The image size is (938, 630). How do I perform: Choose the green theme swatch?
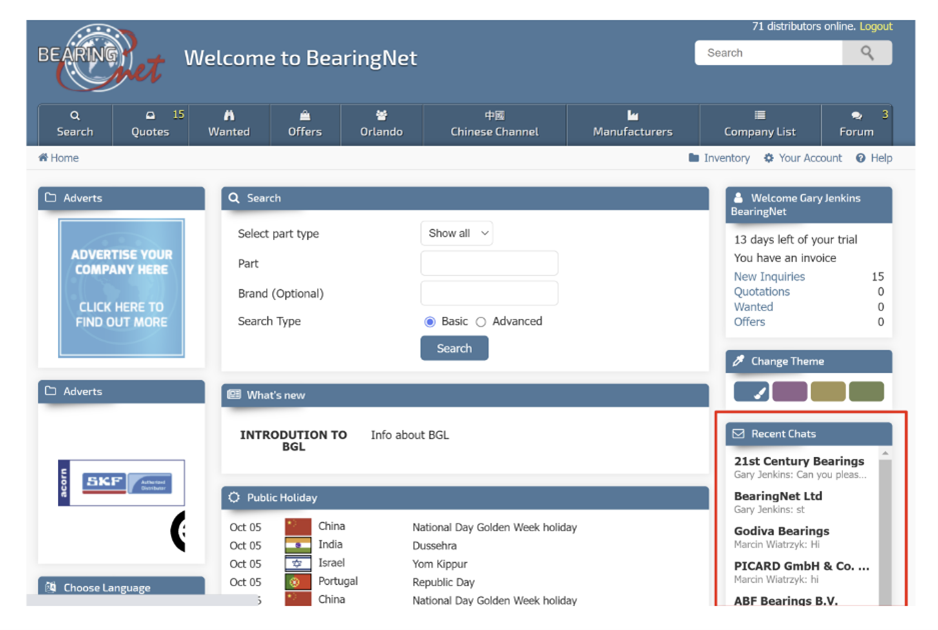tap(866, 391)
